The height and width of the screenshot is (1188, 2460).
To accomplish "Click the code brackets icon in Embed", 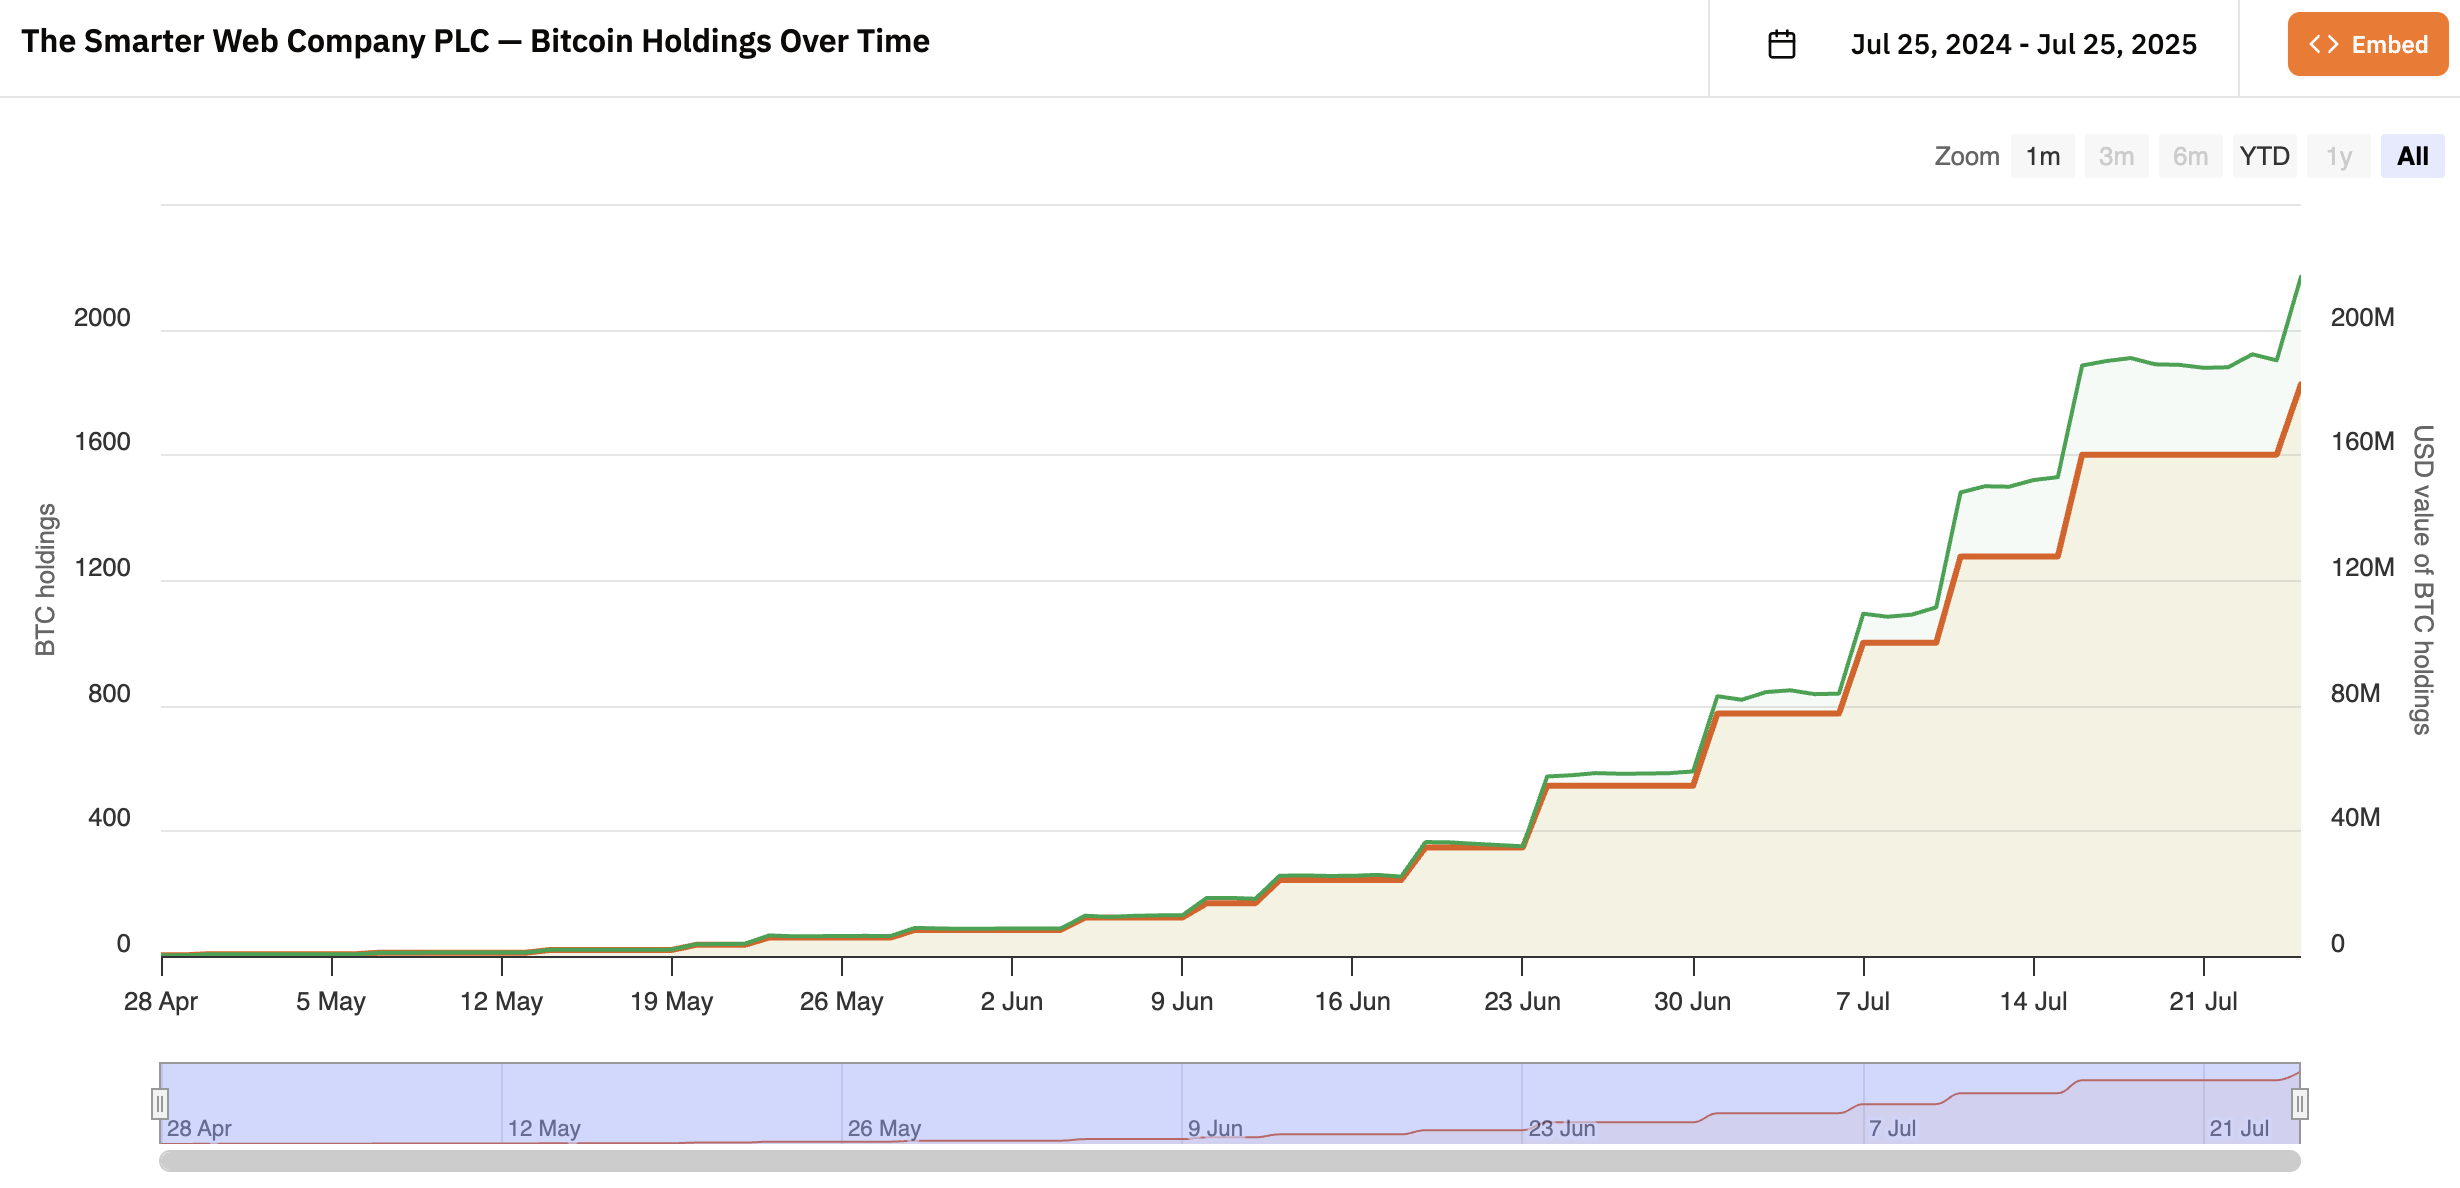I will pos(2323,45).
